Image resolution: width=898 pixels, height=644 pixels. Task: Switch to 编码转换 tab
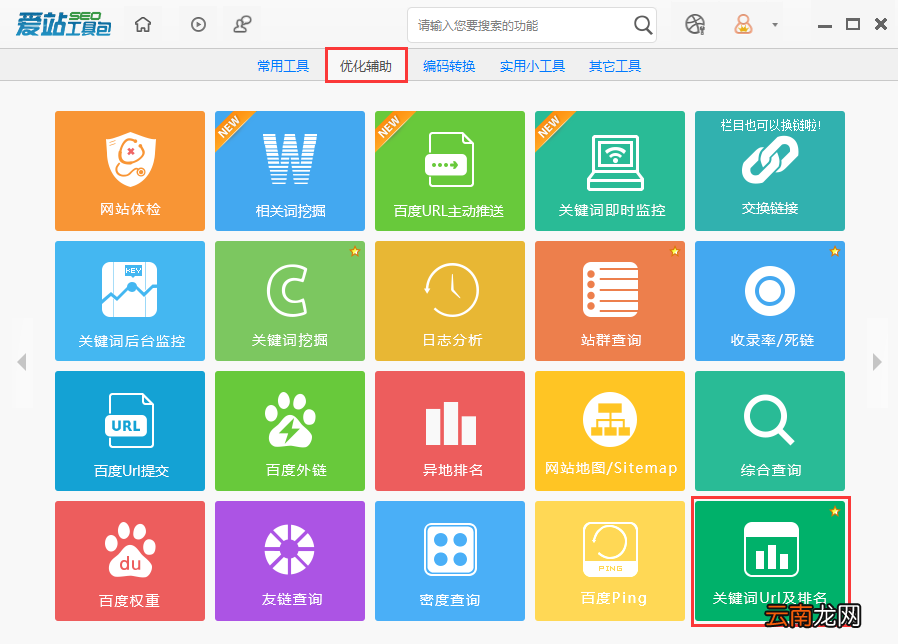[449, 66]
